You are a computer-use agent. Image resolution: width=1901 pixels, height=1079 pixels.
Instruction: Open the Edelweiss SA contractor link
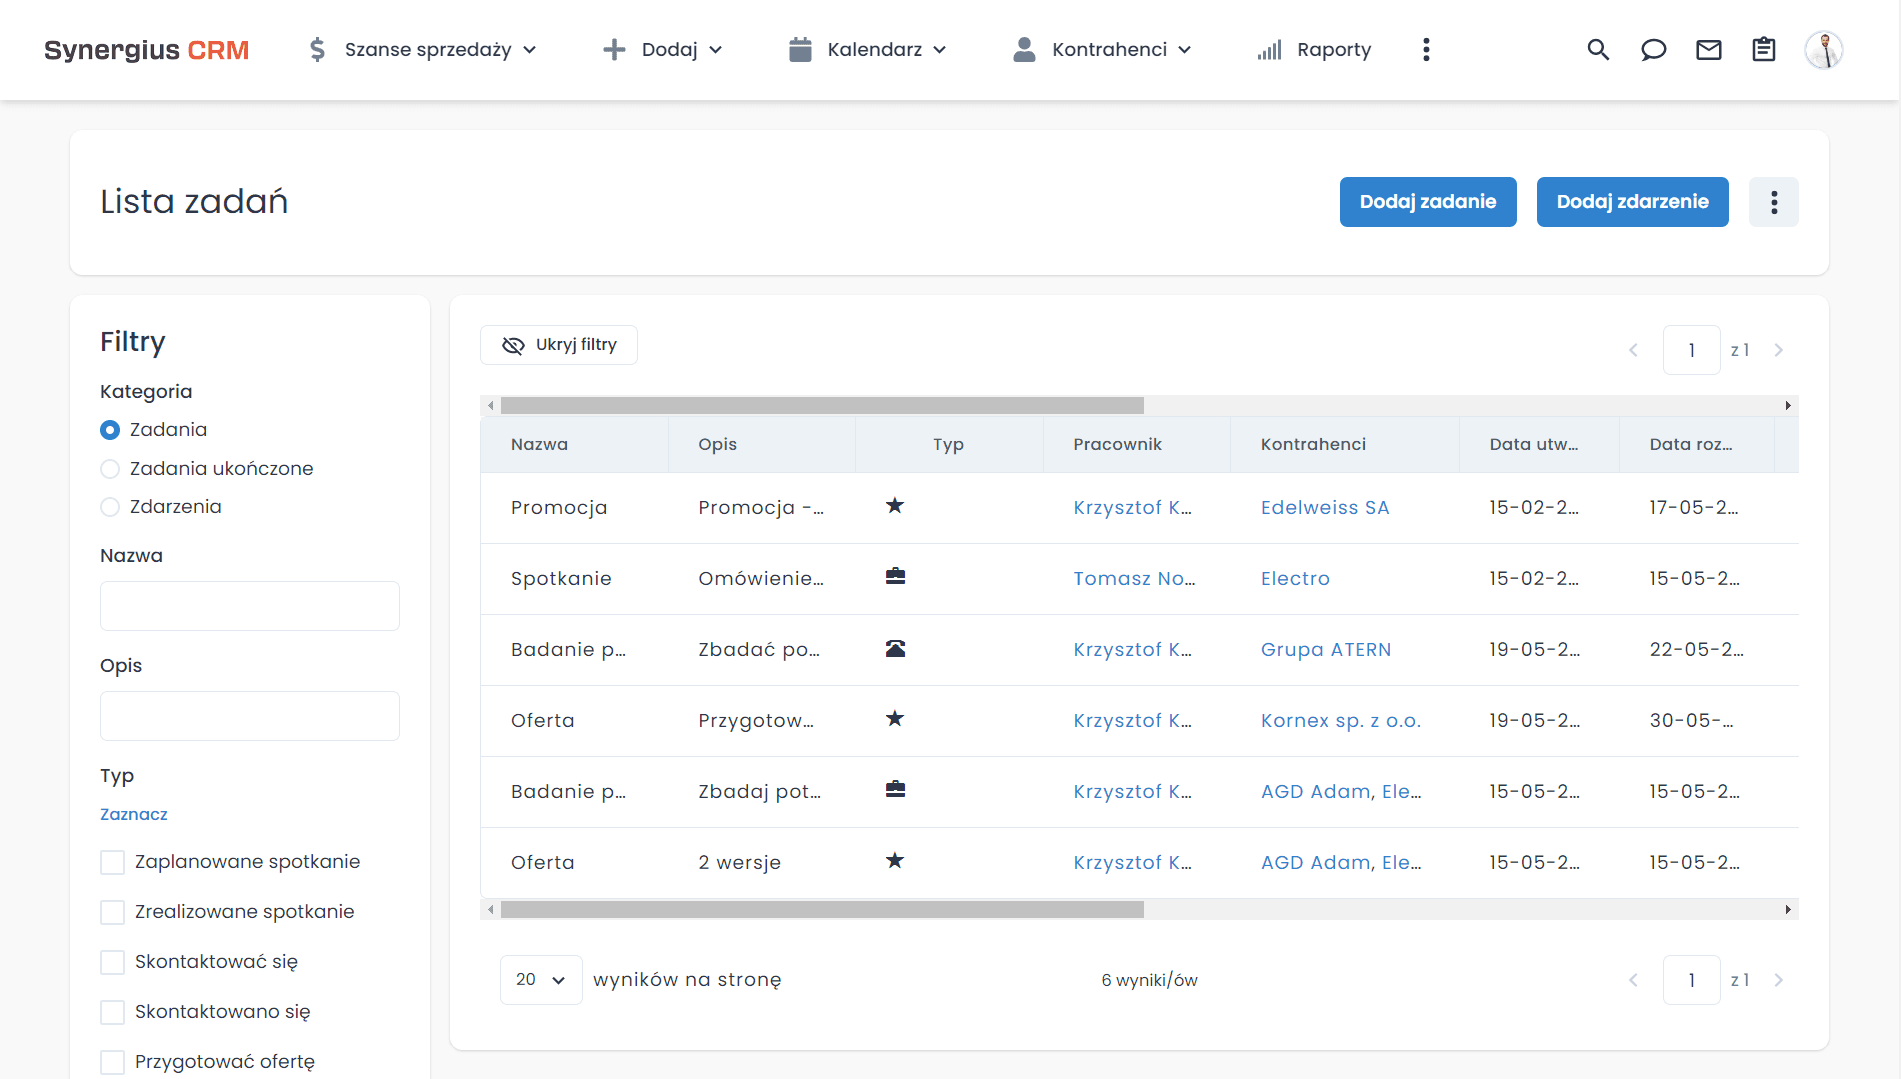tap(1324, 508)
